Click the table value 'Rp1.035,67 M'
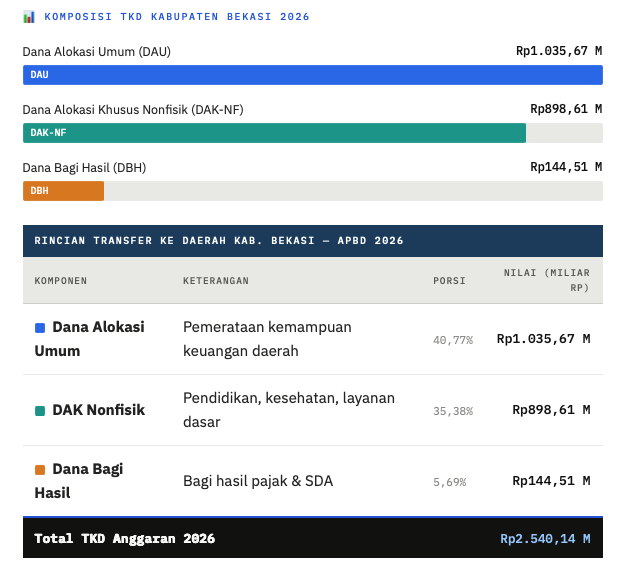 click(544, 339)
